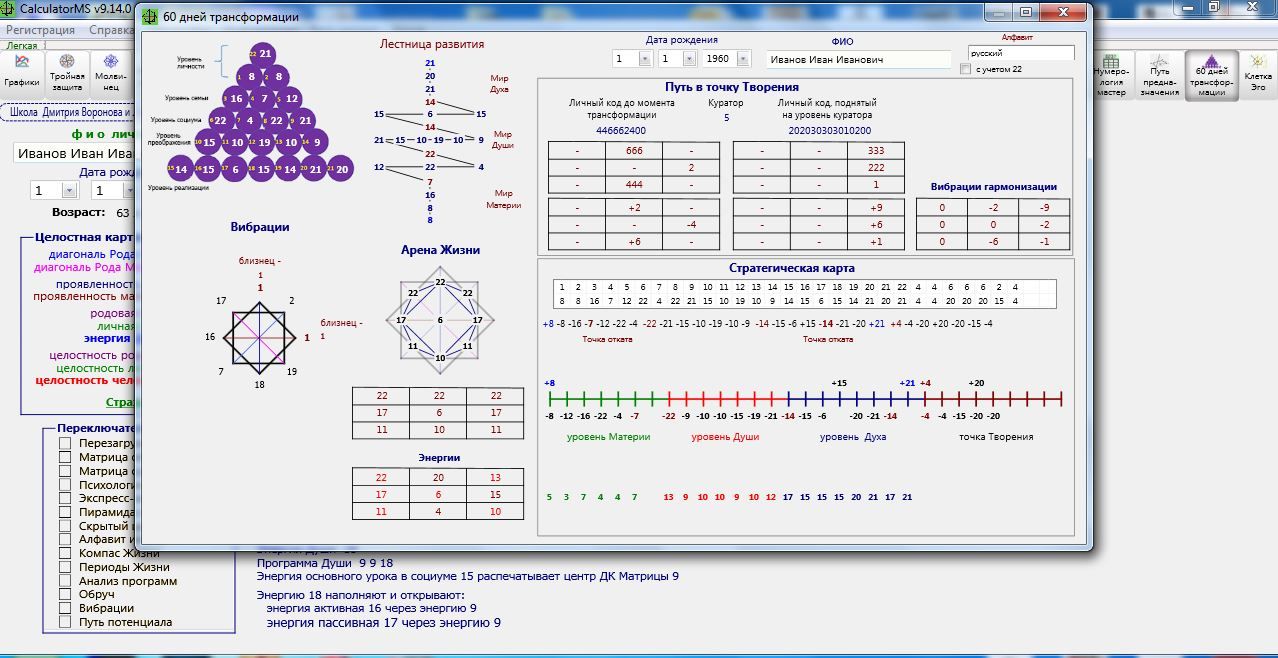The width and height of the screenshot is (1278, 658).
Task: Enable the 'с учетом 22' checkbox
Action: [965, 69]
